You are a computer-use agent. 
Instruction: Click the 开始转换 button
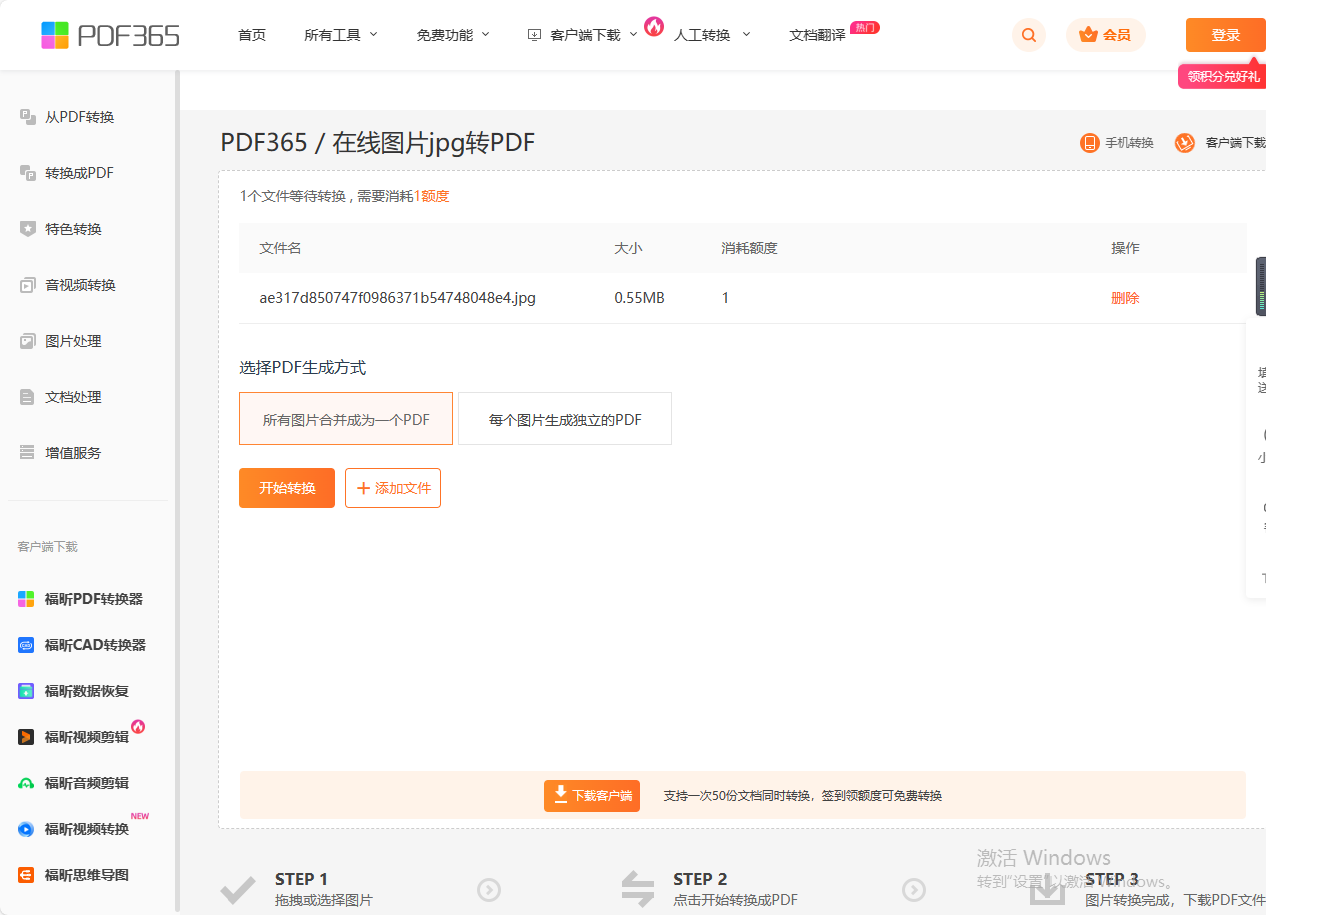pos(287,488)
